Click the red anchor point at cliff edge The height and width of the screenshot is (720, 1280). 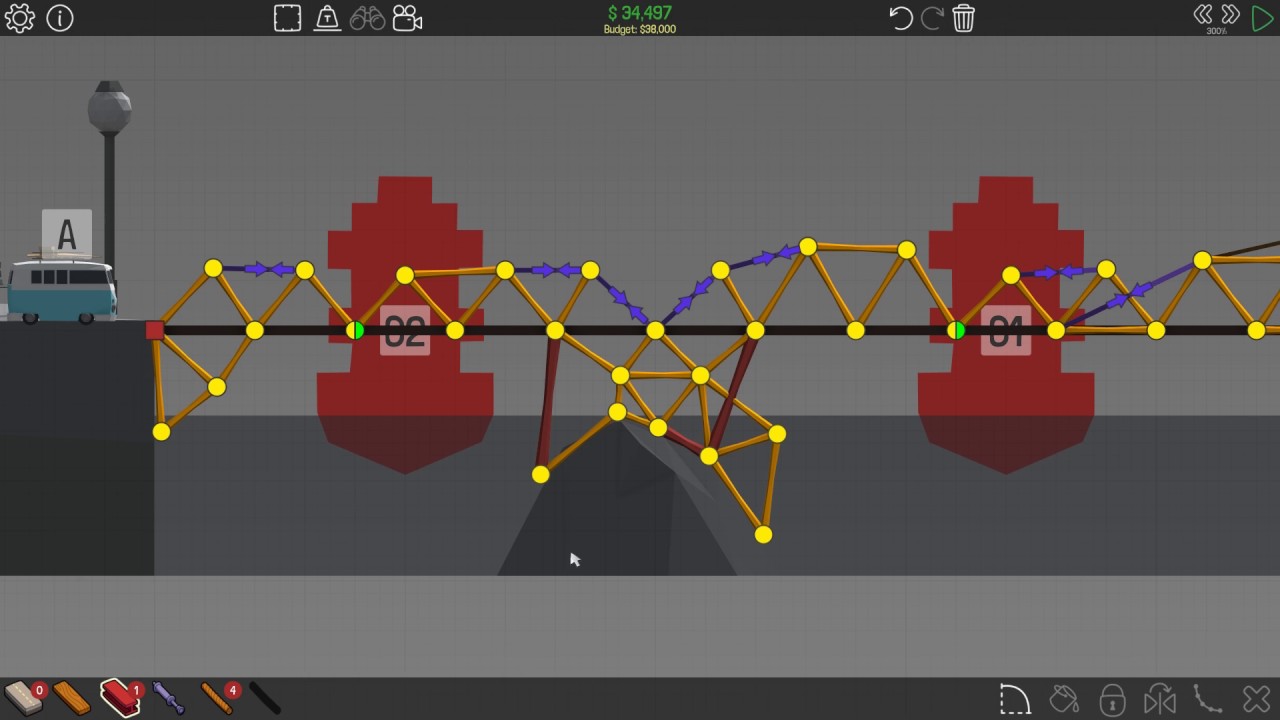(x=154, y=330)
